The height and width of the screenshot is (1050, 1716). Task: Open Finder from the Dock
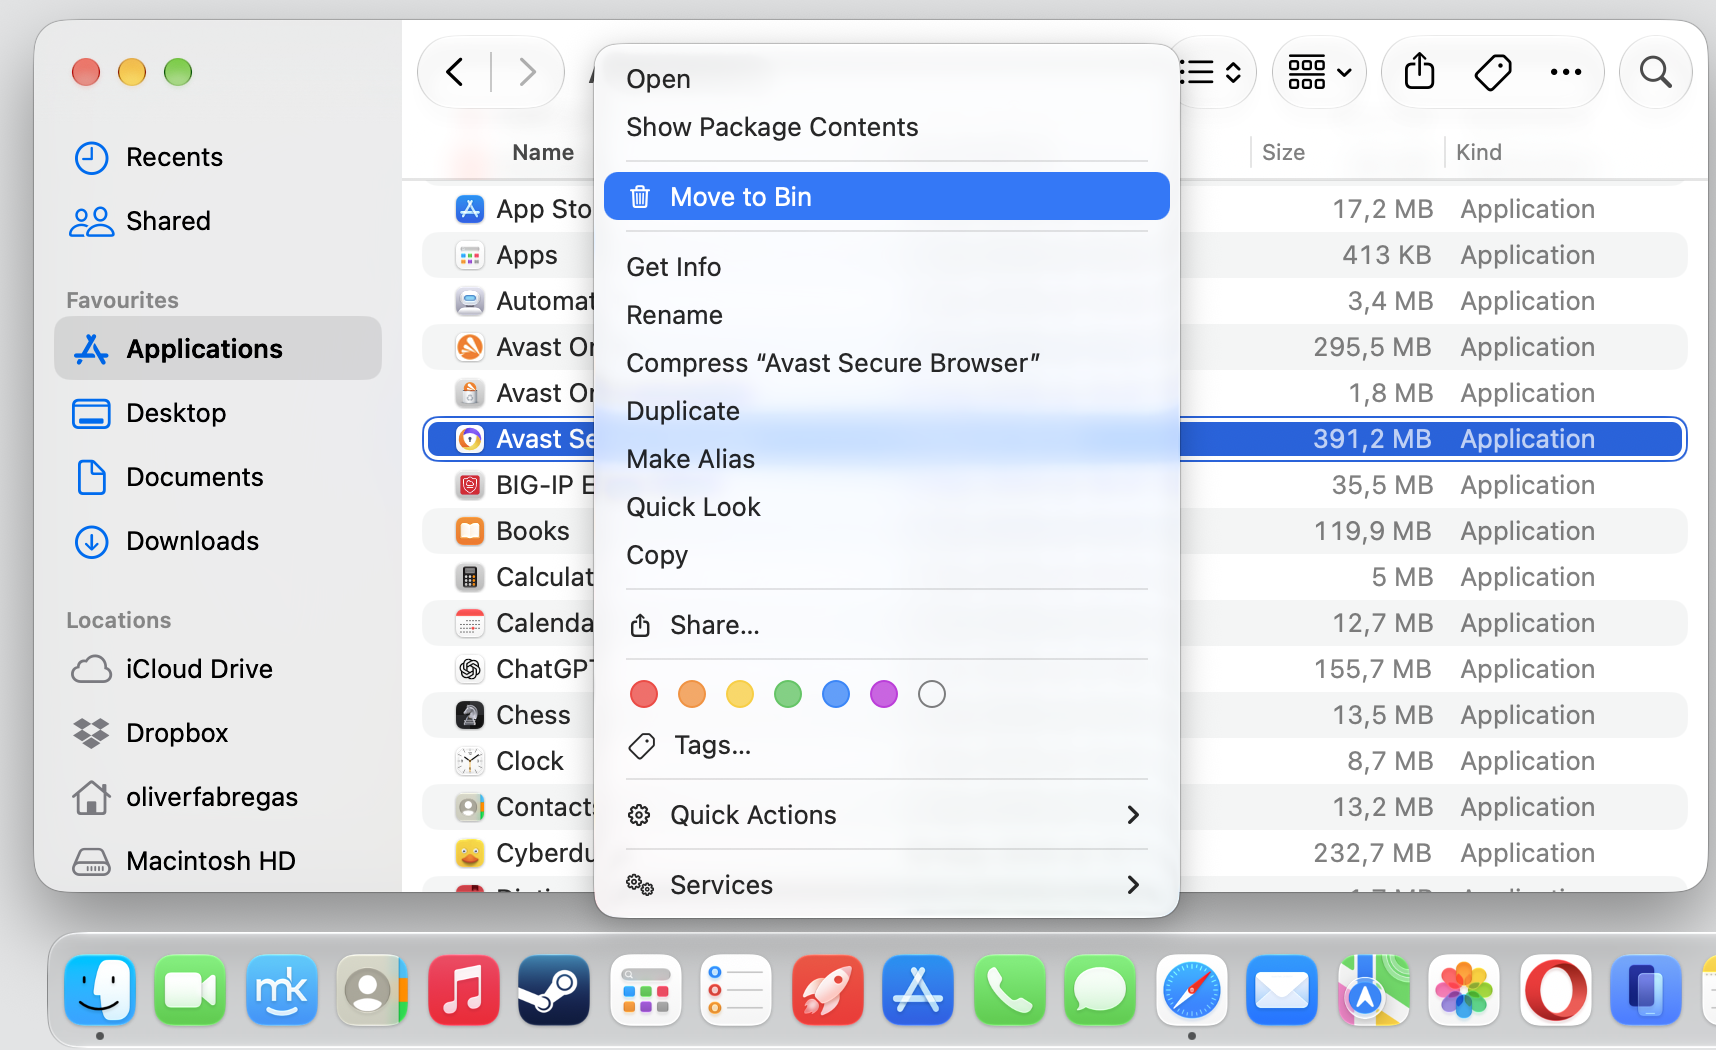100,990
